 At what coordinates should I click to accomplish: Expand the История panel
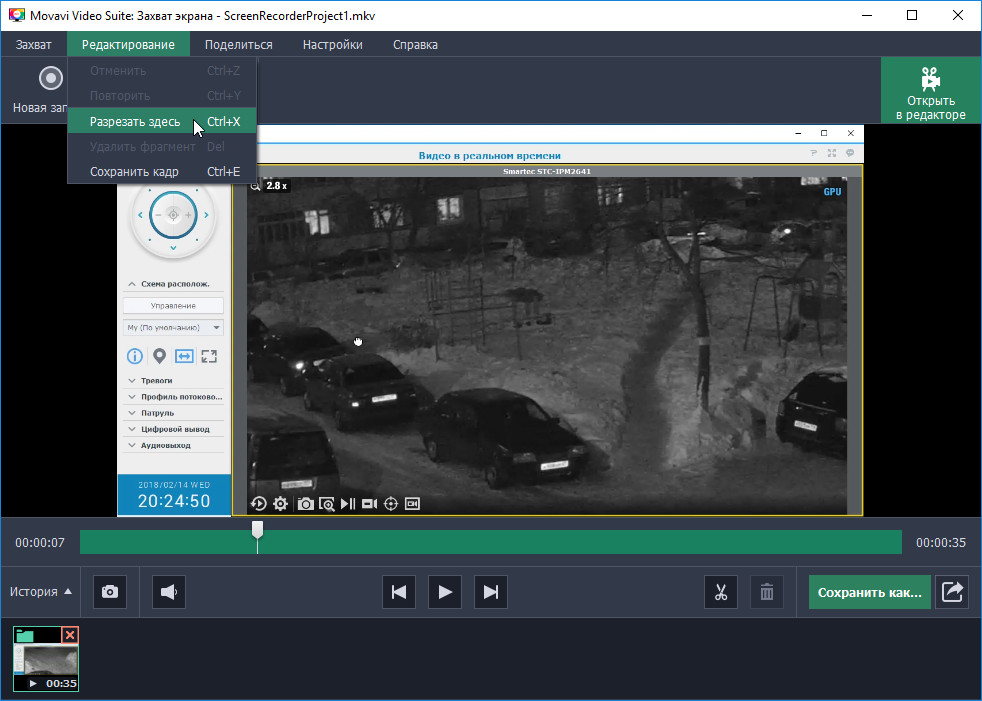coord(41,591)
